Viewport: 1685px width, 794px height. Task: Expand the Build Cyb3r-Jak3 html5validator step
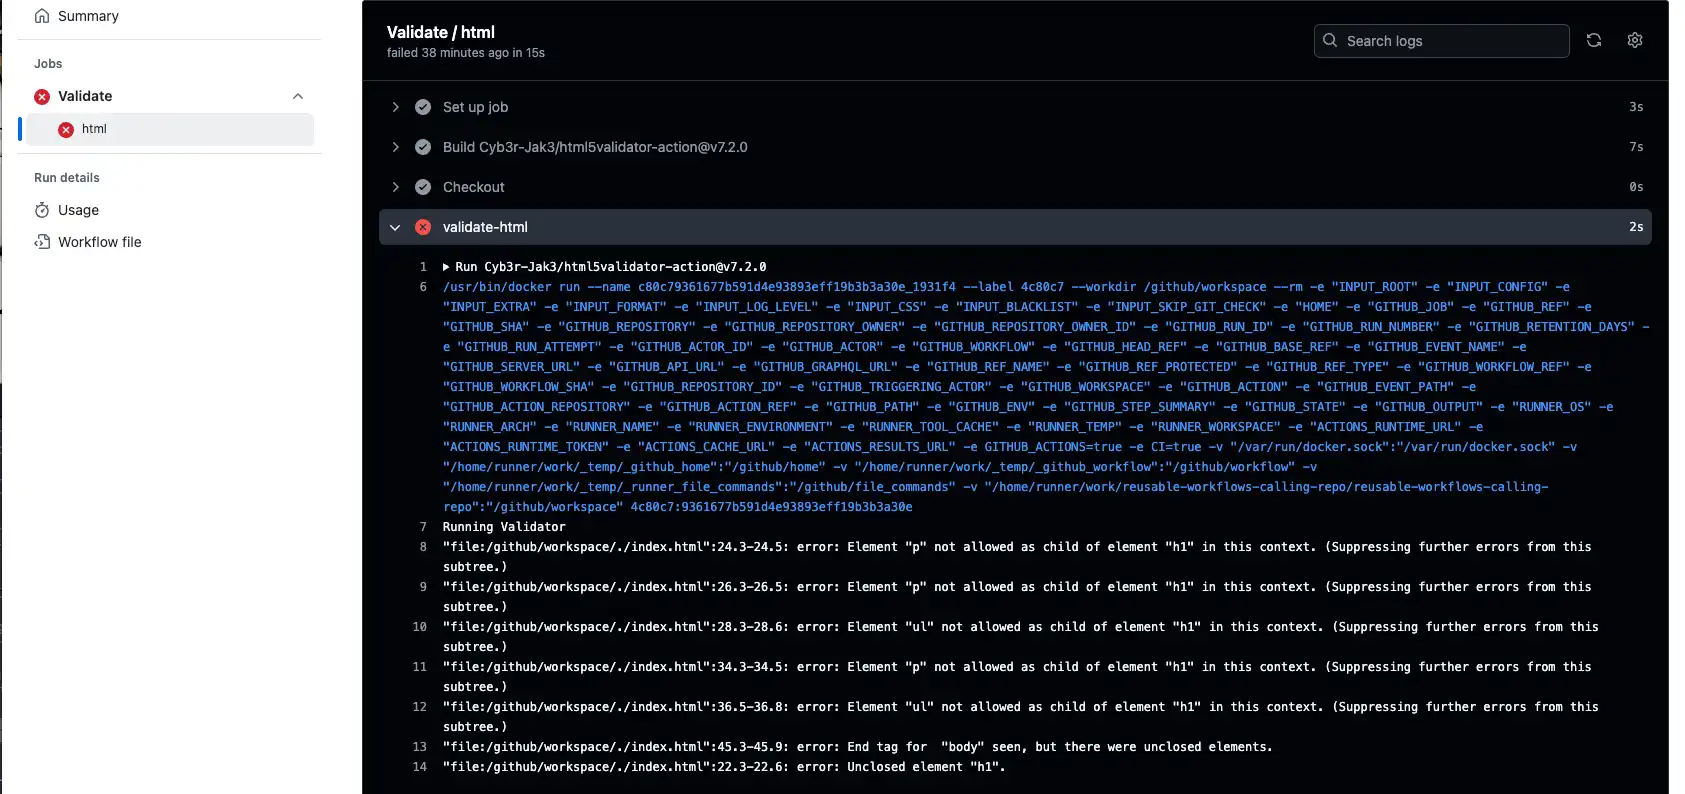pos(395,147)
